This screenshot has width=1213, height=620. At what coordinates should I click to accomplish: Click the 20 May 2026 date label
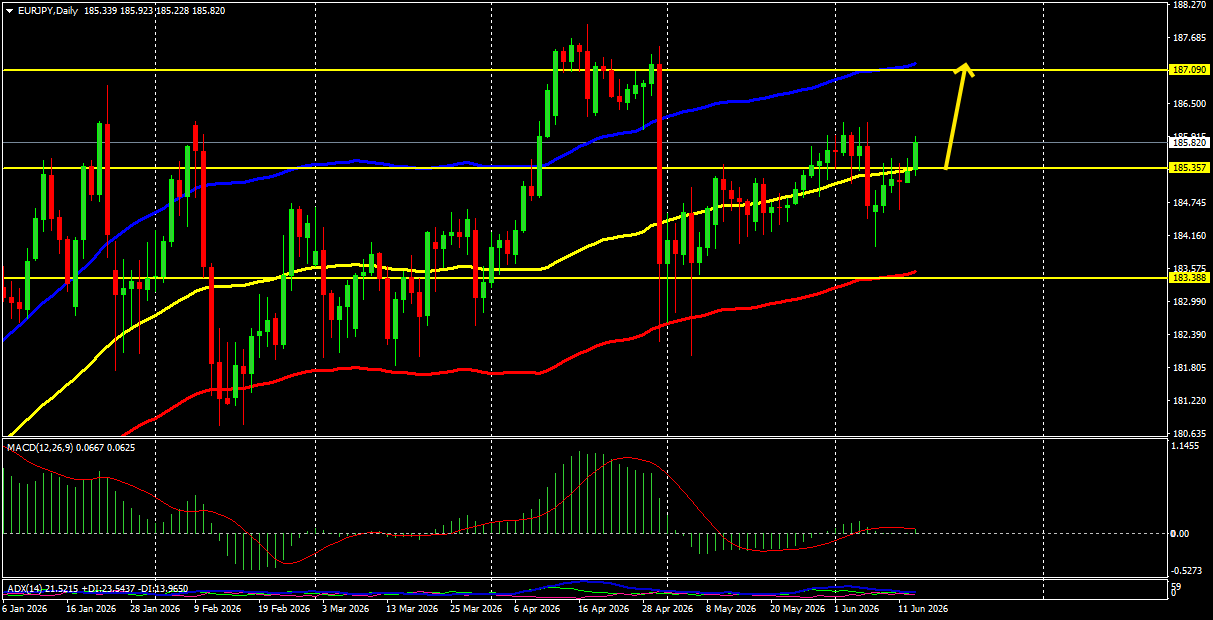(x=796, y=608)
